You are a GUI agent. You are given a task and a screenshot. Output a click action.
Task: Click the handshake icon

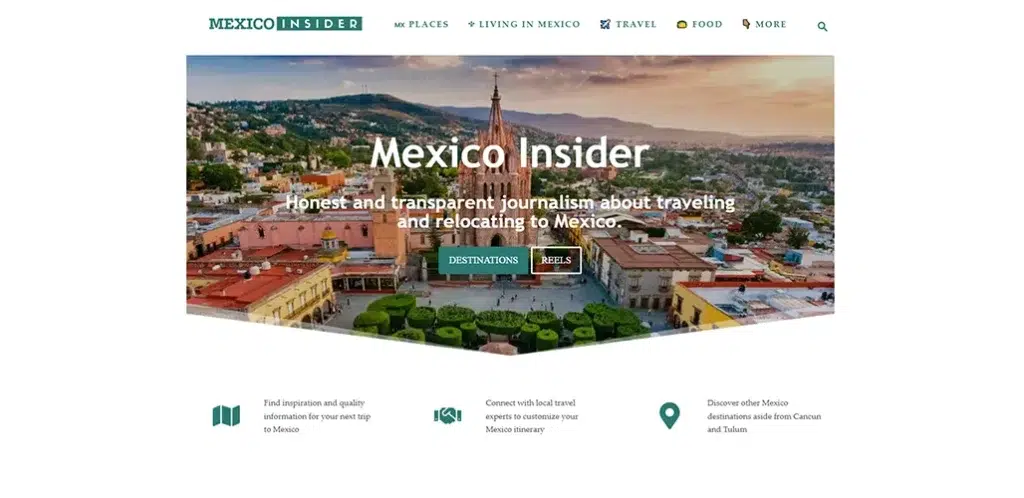447,416
